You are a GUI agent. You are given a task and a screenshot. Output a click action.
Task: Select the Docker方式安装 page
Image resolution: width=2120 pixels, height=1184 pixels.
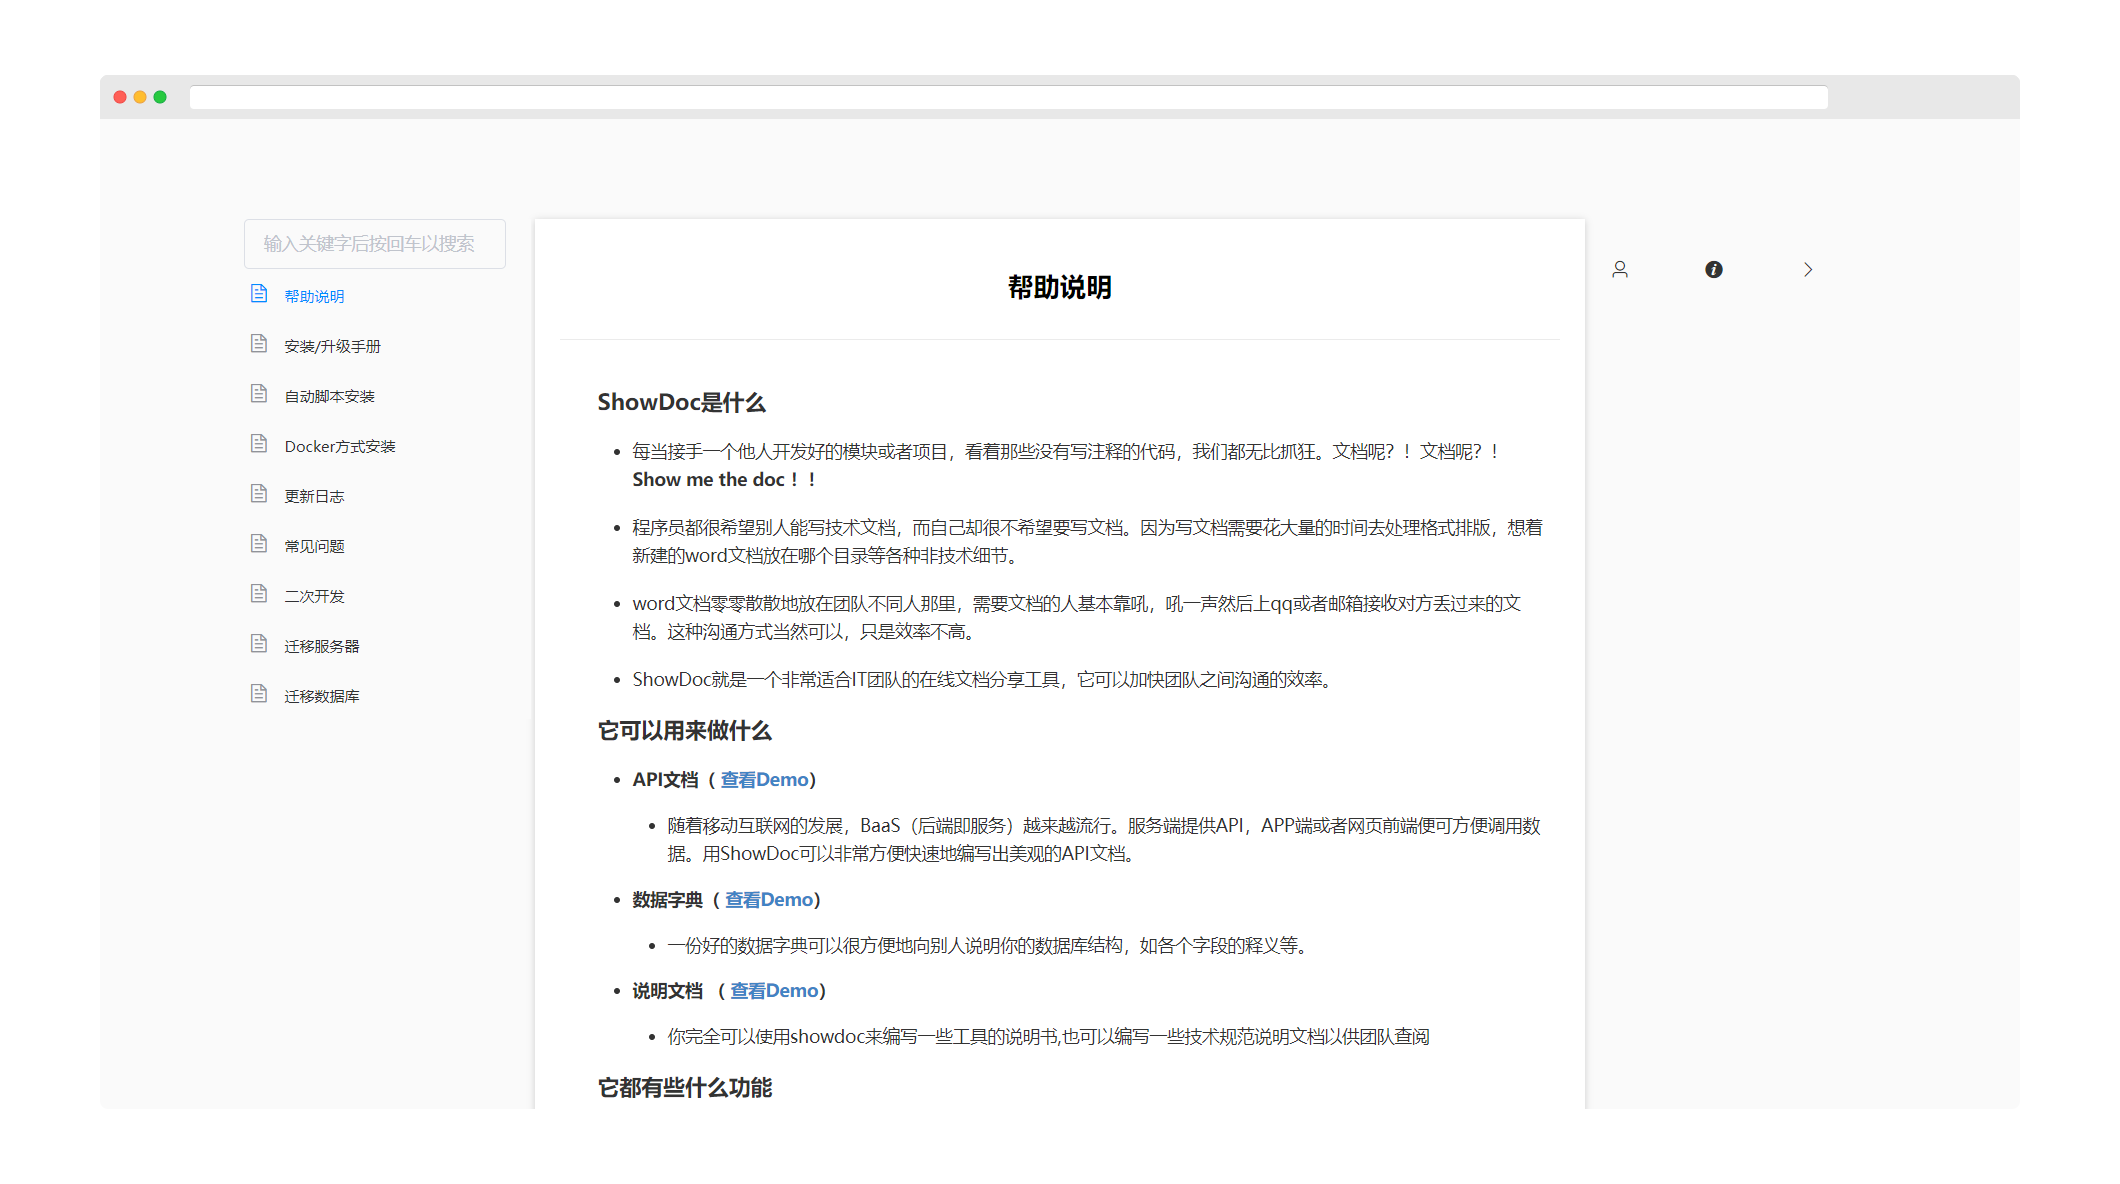(x=340, y=446)
